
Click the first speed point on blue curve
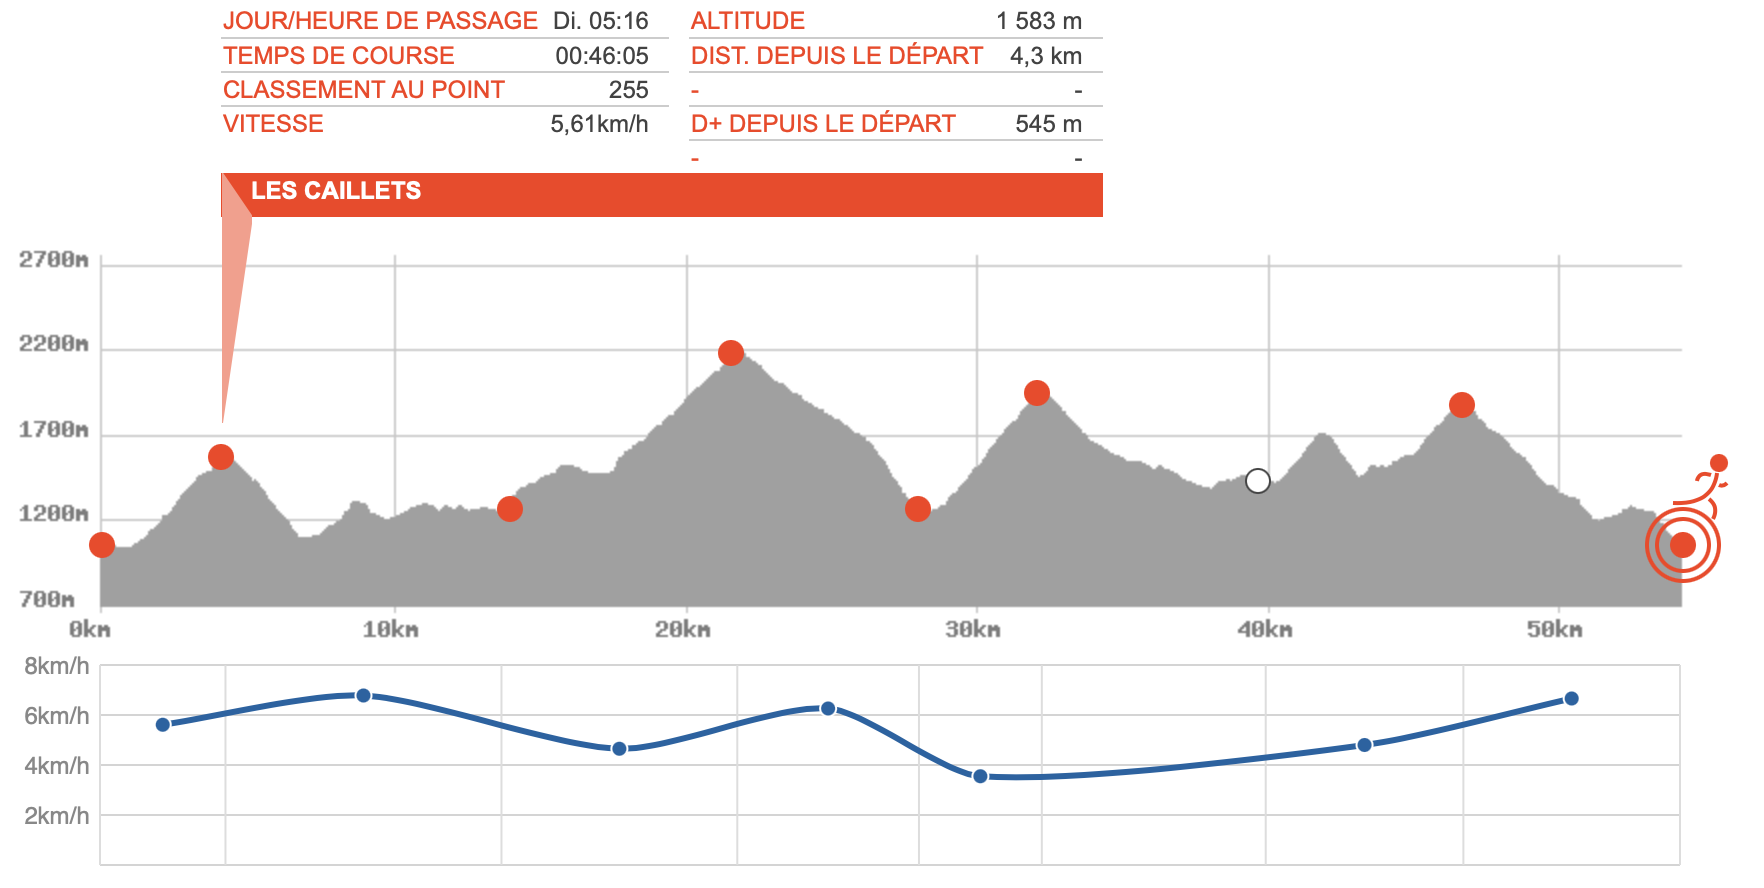point(163,725)
